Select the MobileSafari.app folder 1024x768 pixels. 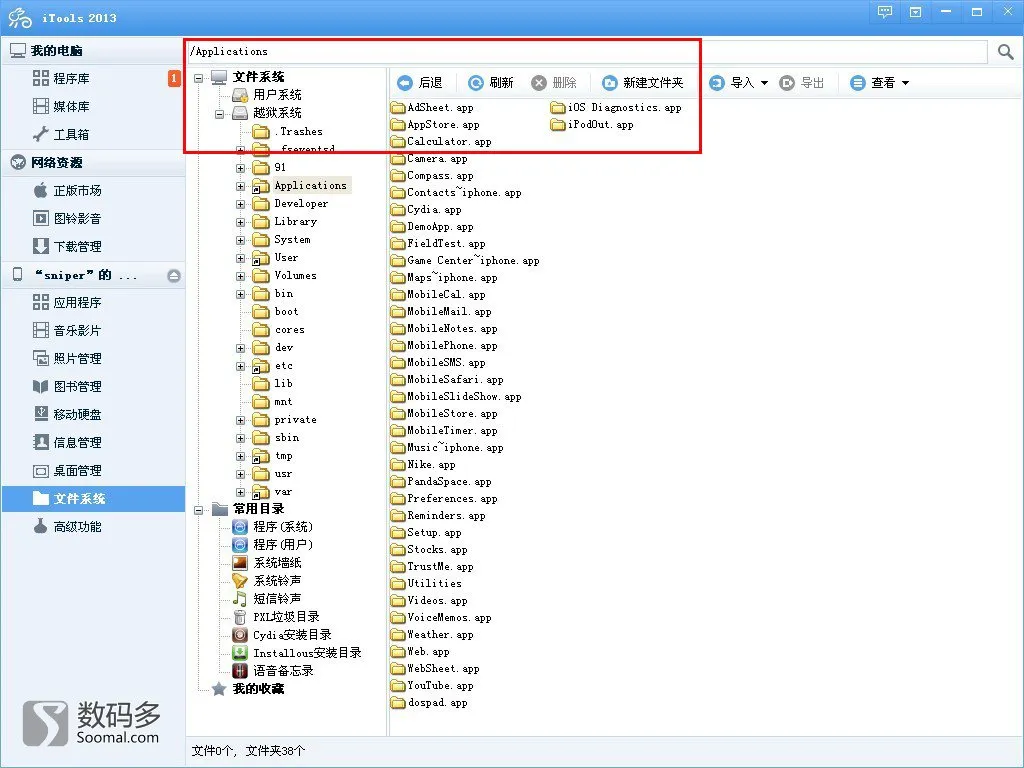[x=447, y=379]
